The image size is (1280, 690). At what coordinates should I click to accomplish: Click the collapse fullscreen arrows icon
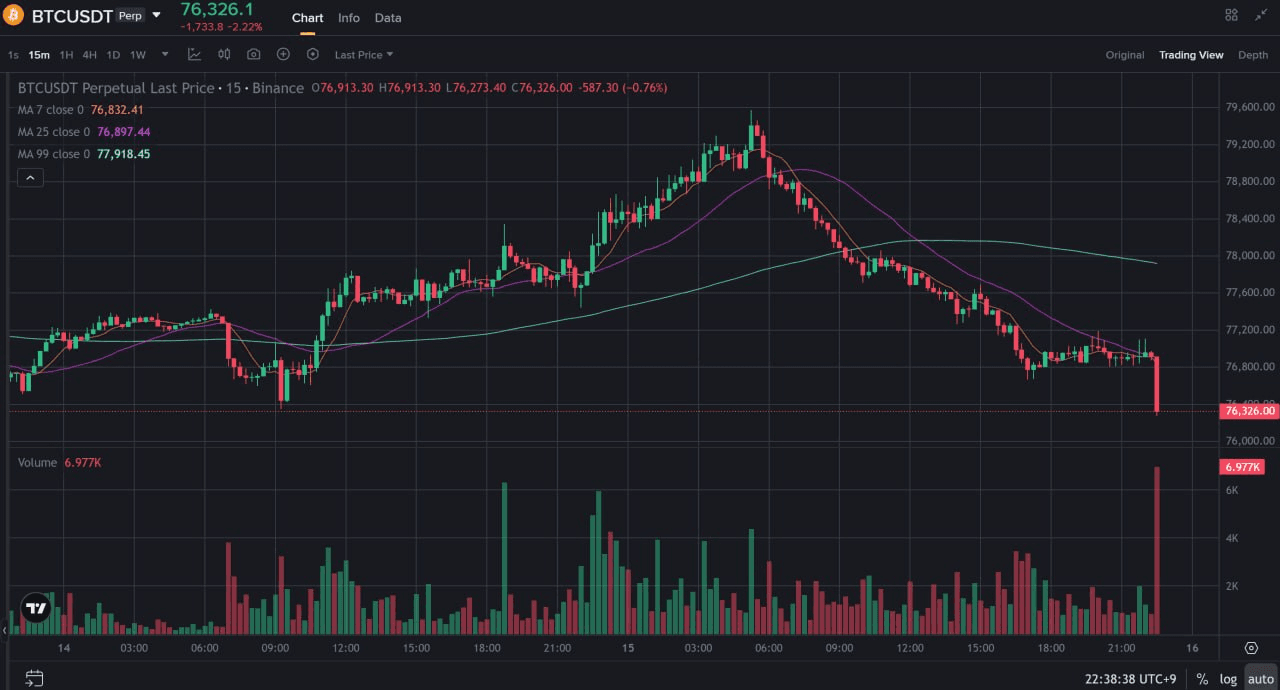[1260, 15]
